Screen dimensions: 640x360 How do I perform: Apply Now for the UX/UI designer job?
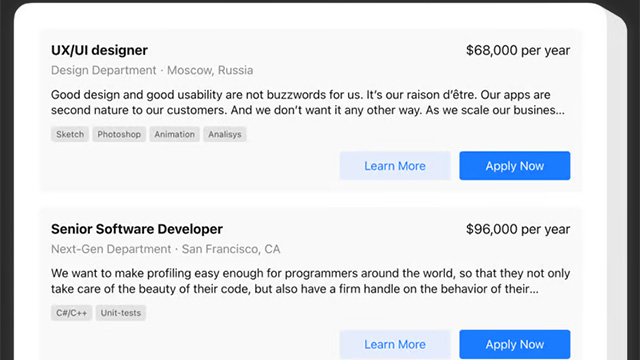click(515, 166)
